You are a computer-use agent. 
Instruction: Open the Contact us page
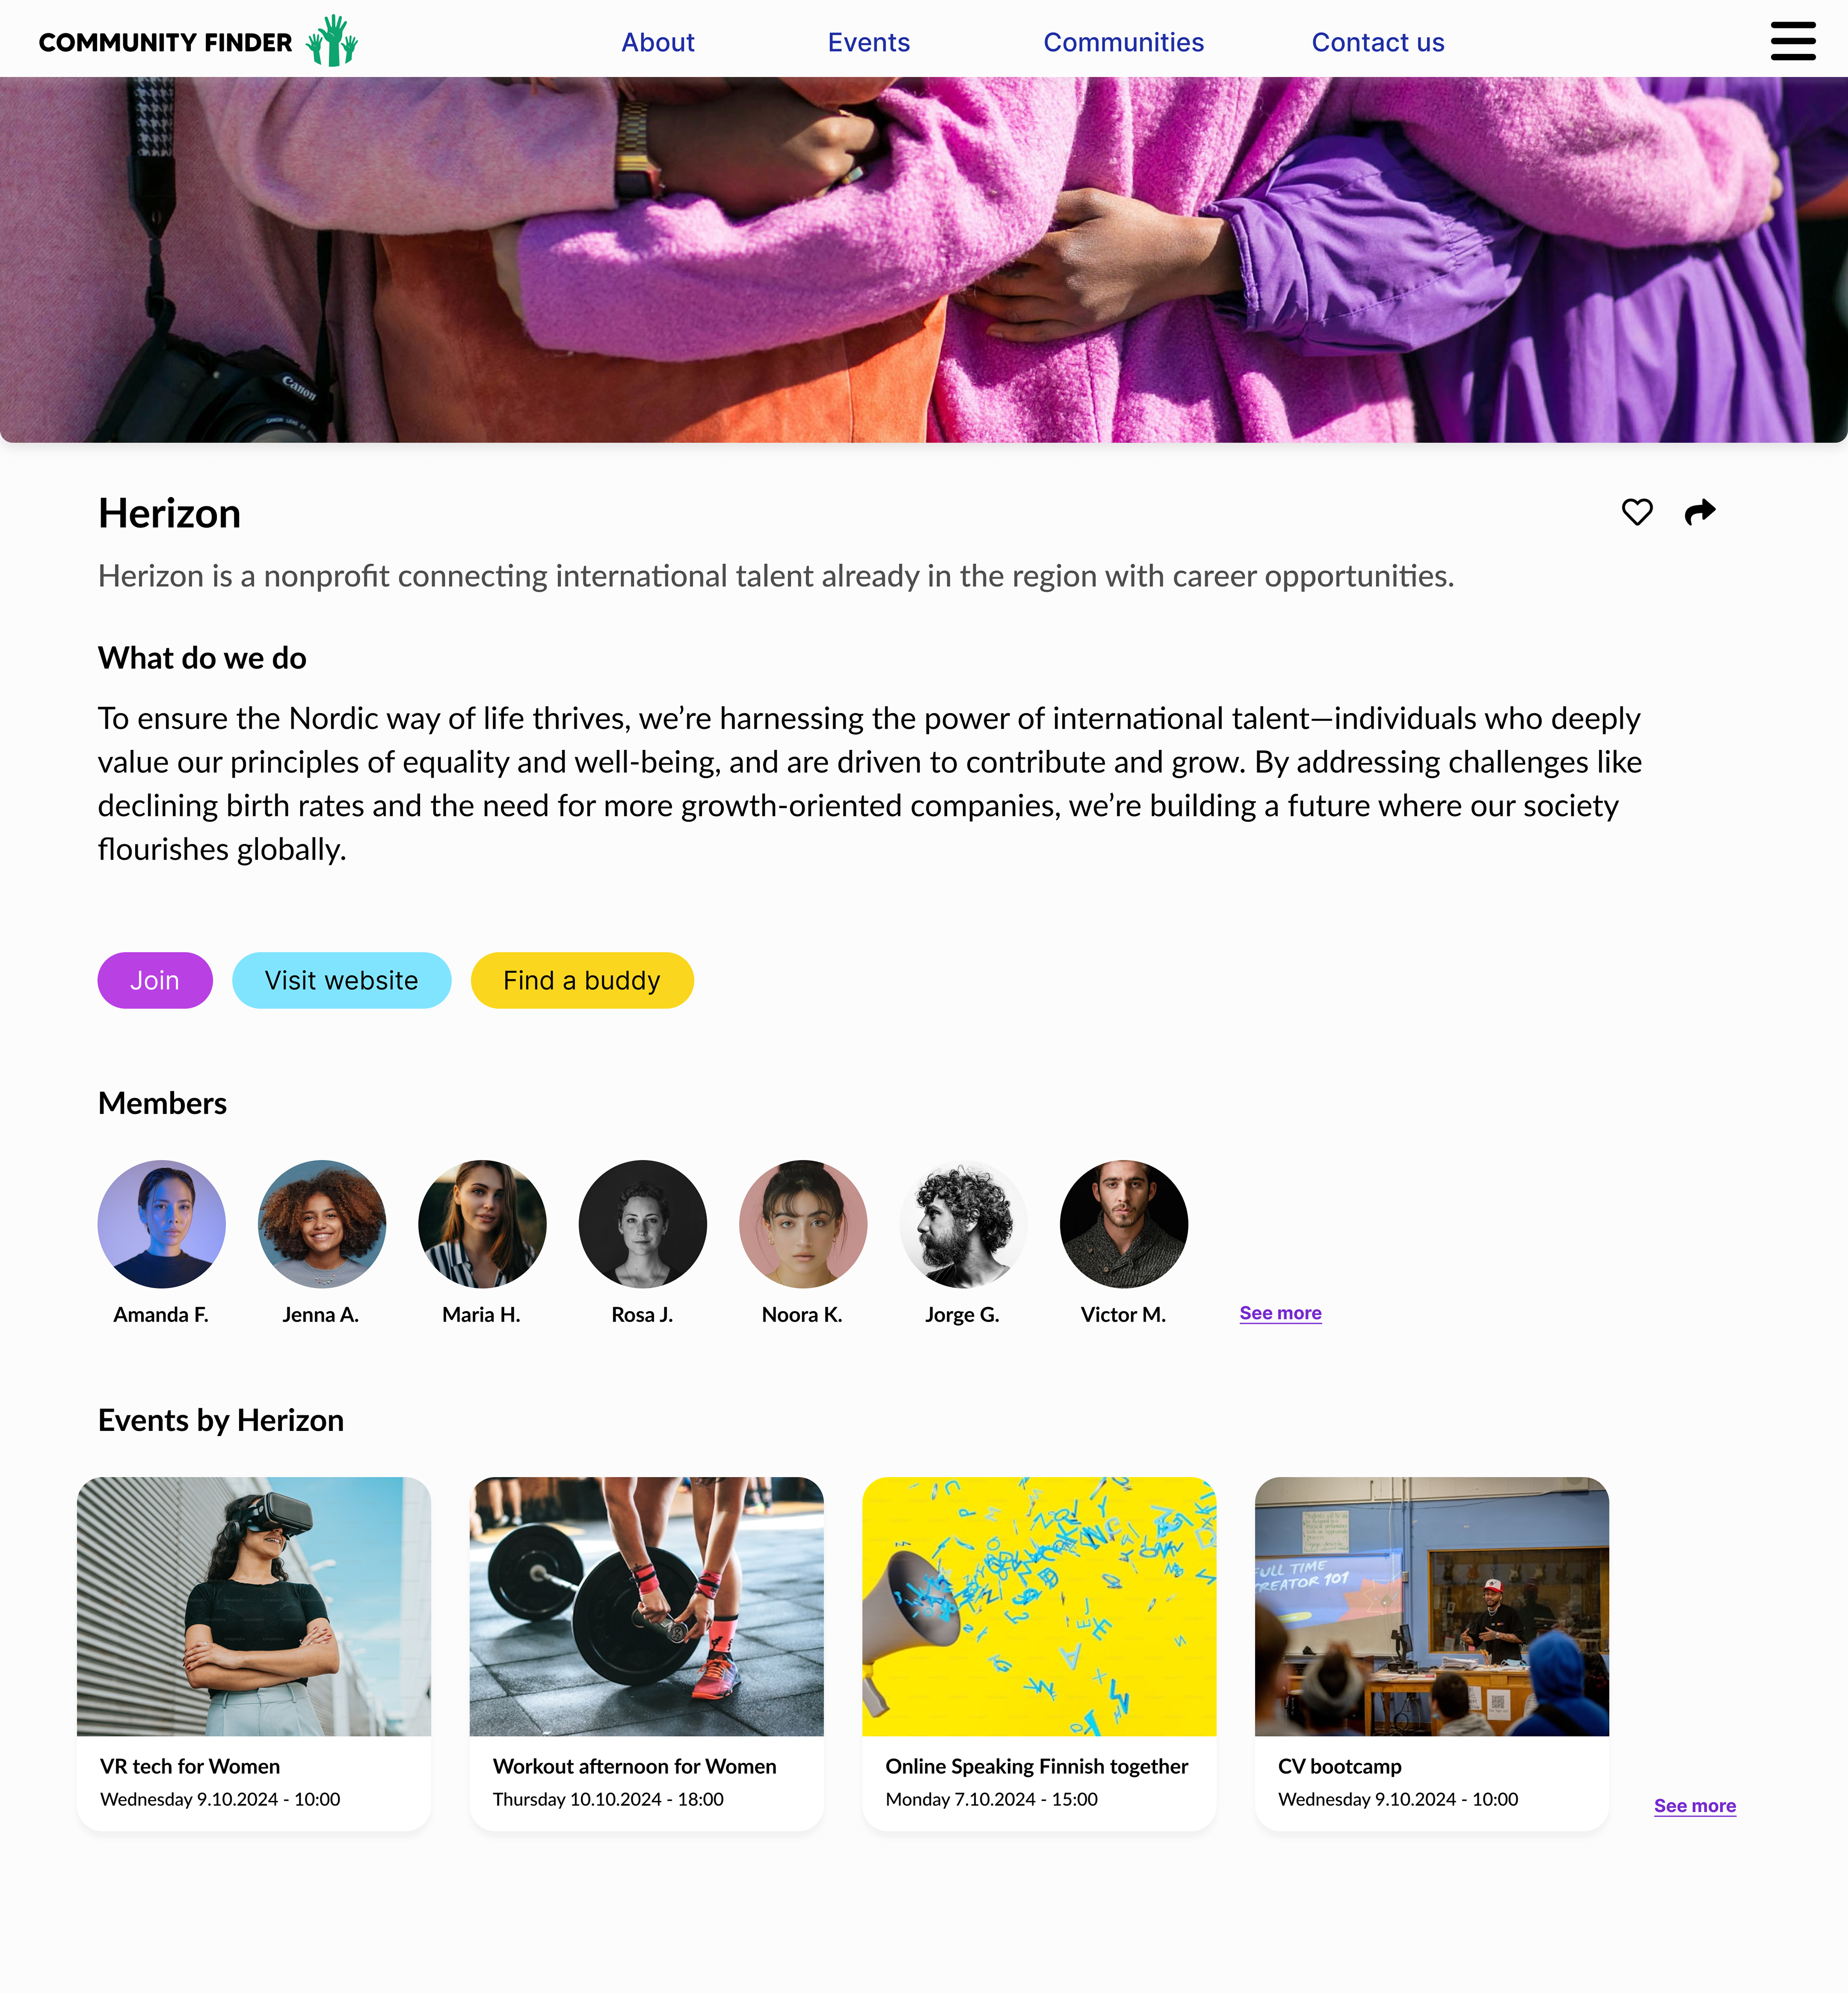coord(1377,42)
